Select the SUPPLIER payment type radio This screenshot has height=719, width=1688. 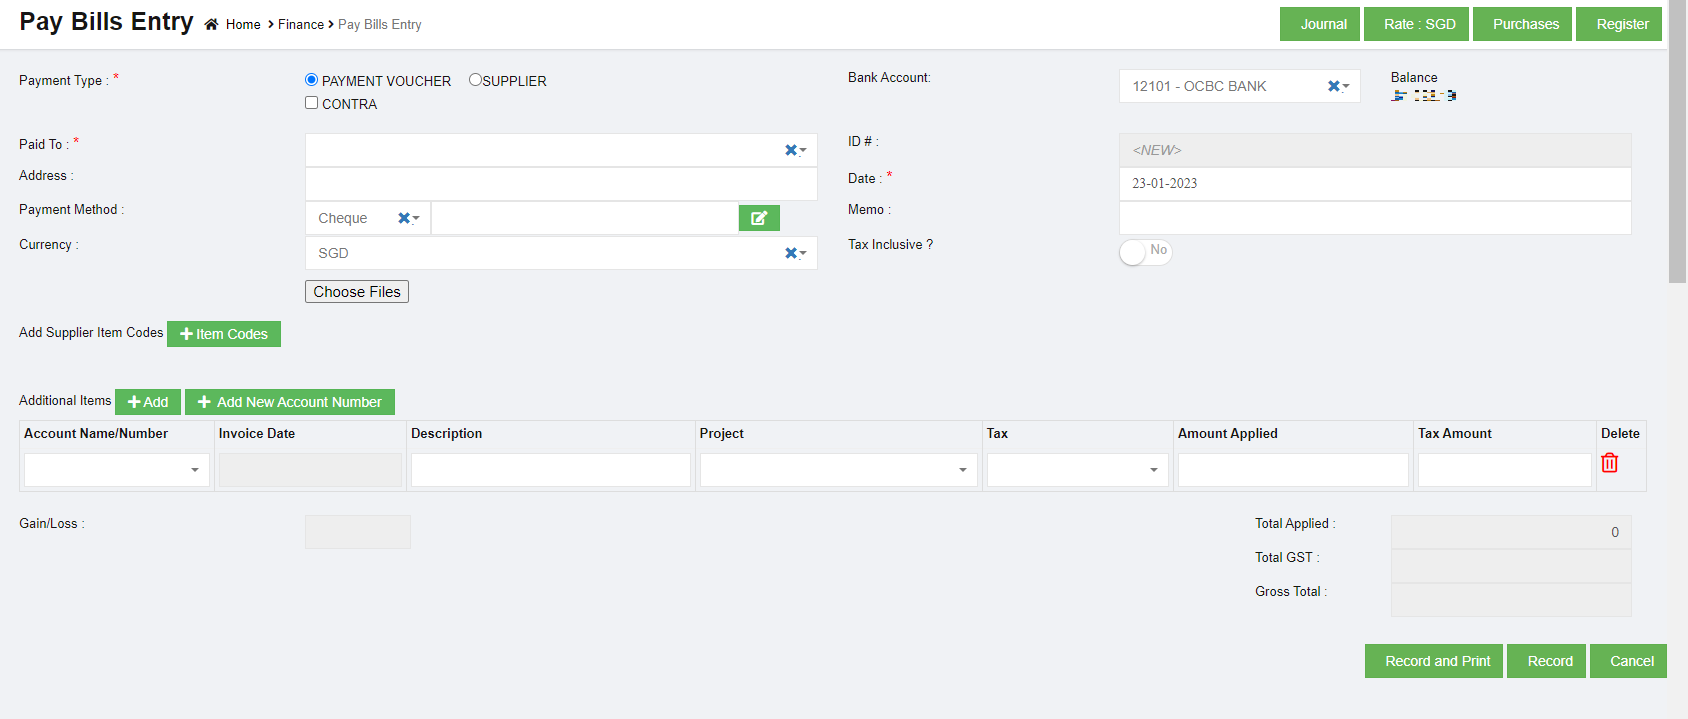(475, 80)
